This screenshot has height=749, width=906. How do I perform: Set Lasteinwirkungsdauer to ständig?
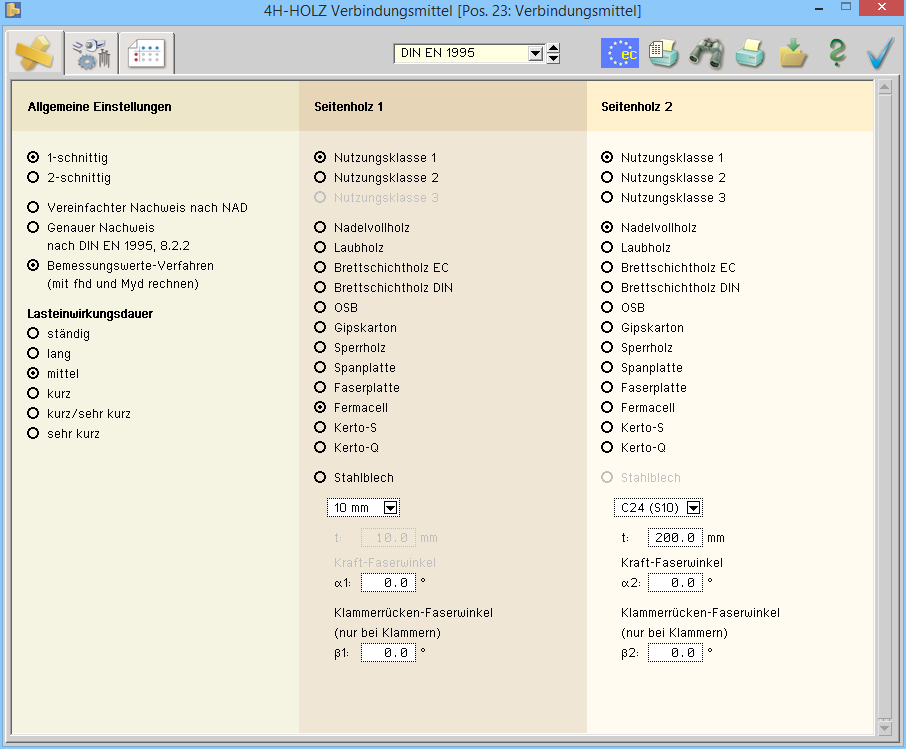(x=34, y=334)
